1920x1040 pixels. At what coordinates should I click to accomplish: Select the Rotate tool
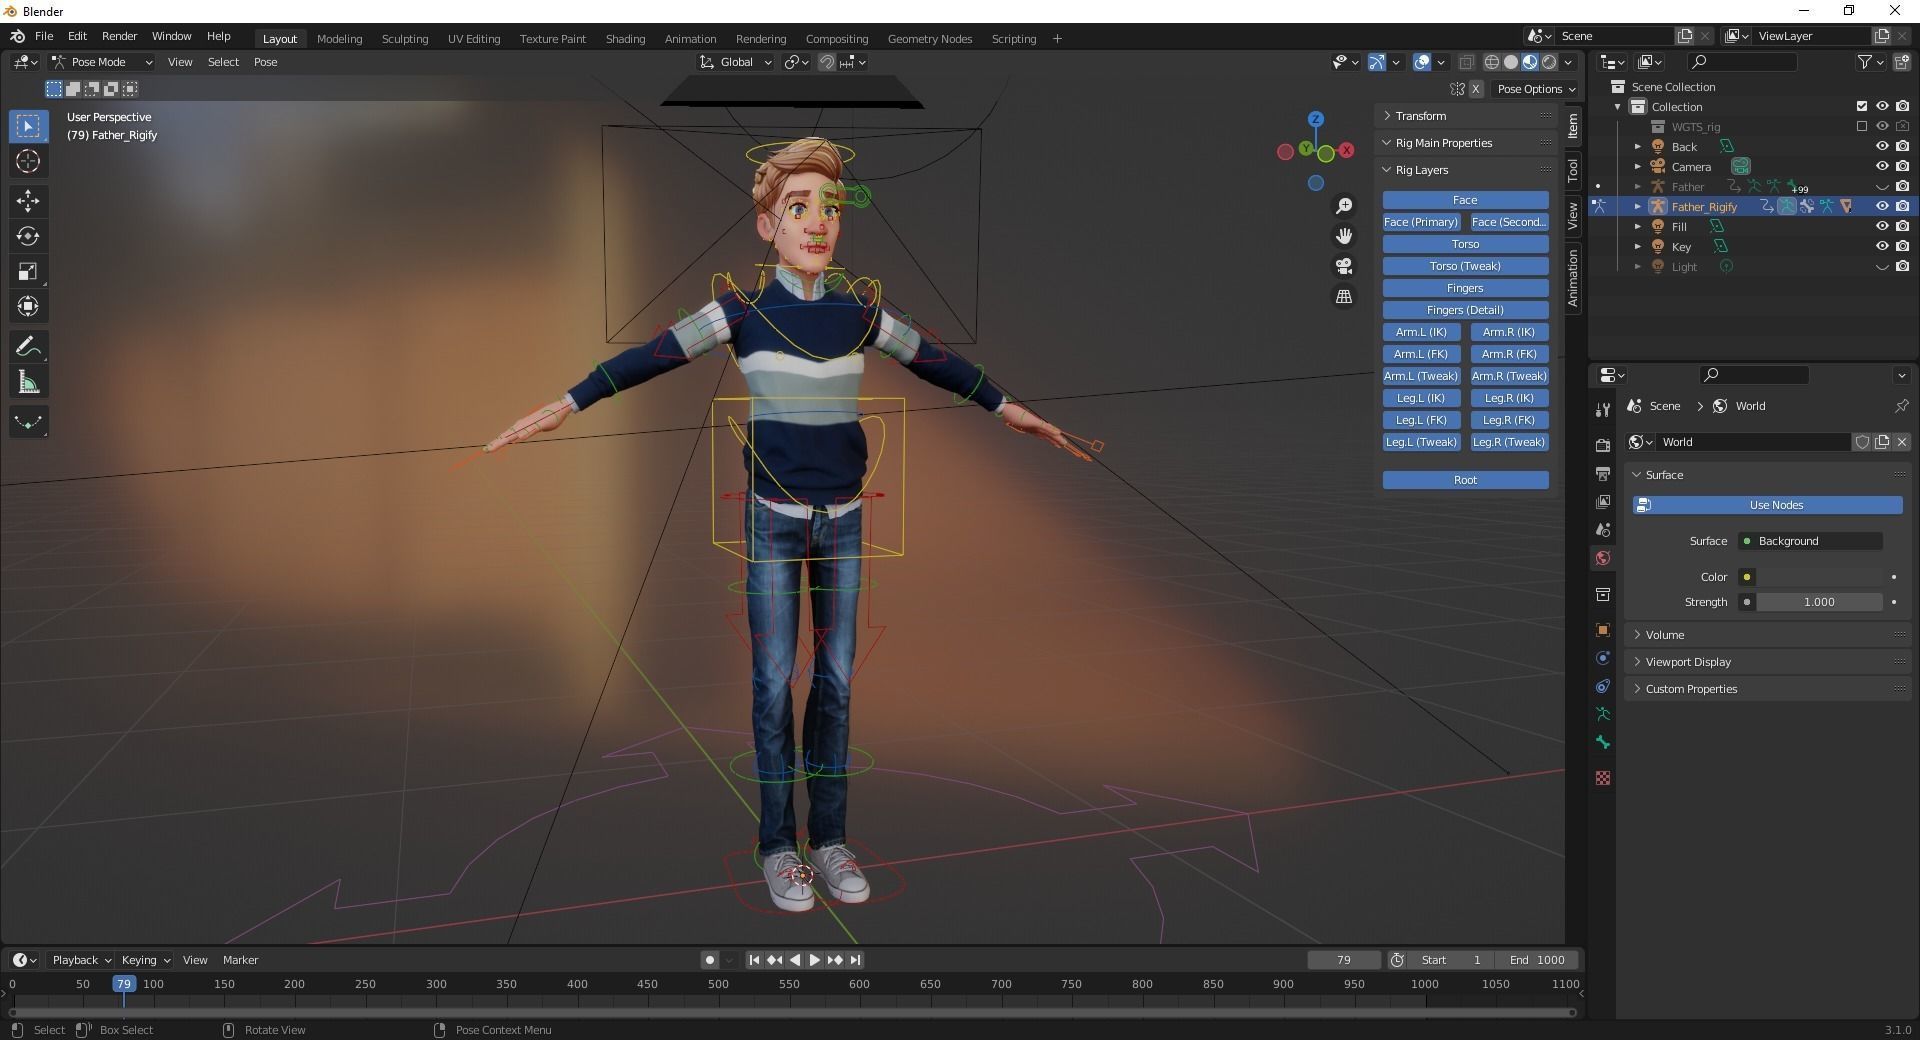click(28, 236)
